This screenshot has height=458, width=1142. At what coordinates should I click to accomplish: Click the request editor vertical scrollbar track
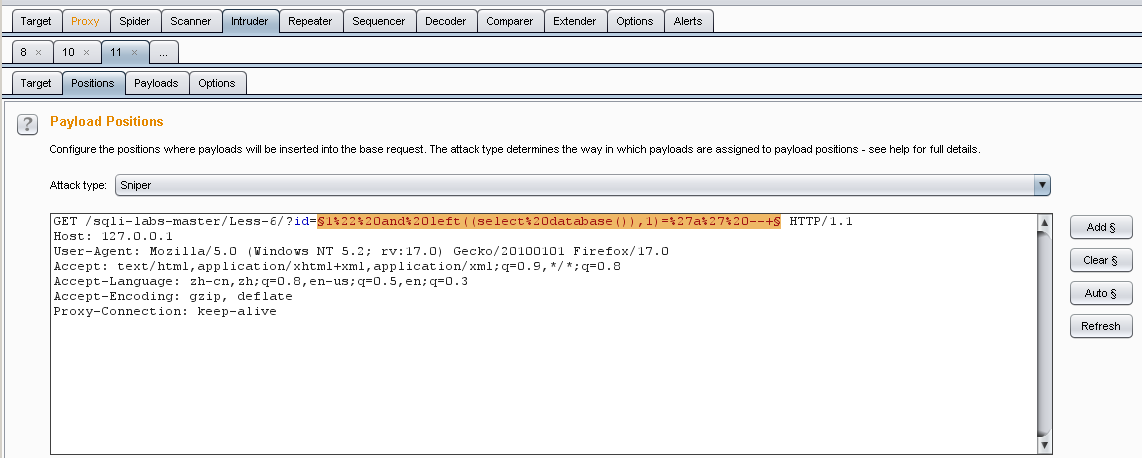[1044, 333]
